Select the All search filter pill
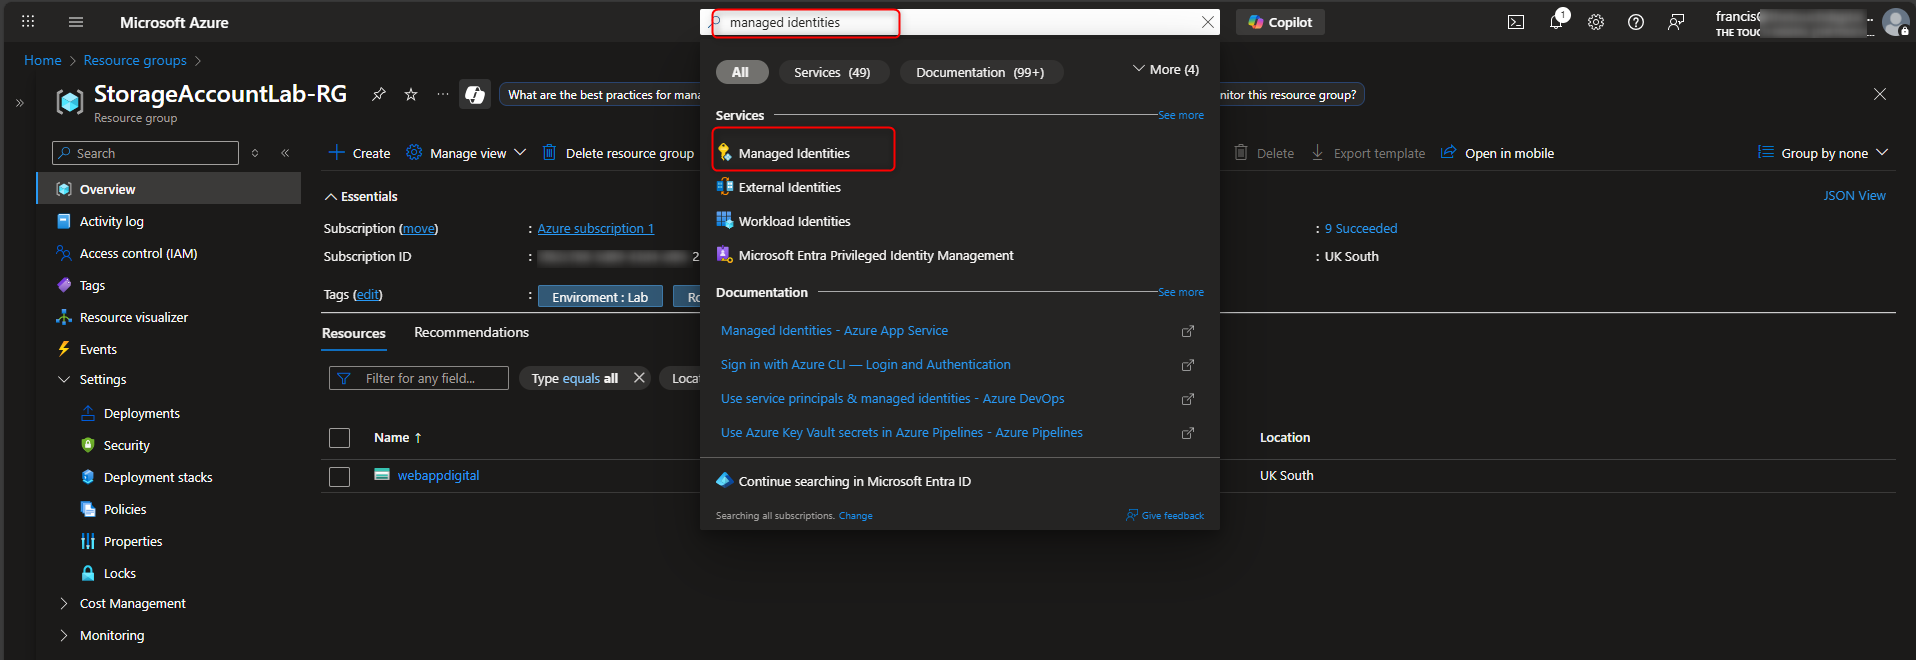 point(741,72)
